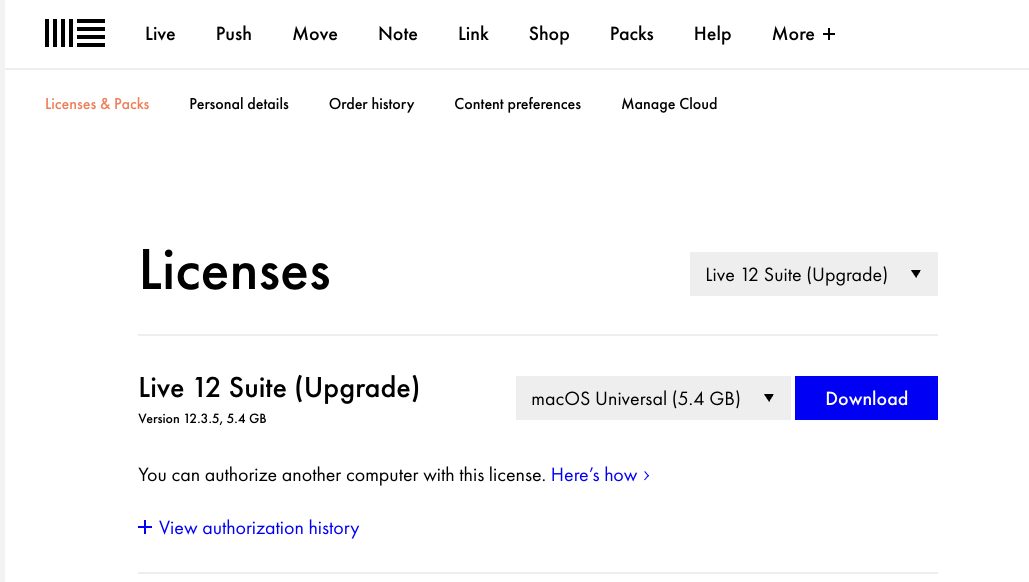Image resolution: width=1029 pixels, height=582 pixels.
Task: Open the Content preferences section
Action: (517, 104)
